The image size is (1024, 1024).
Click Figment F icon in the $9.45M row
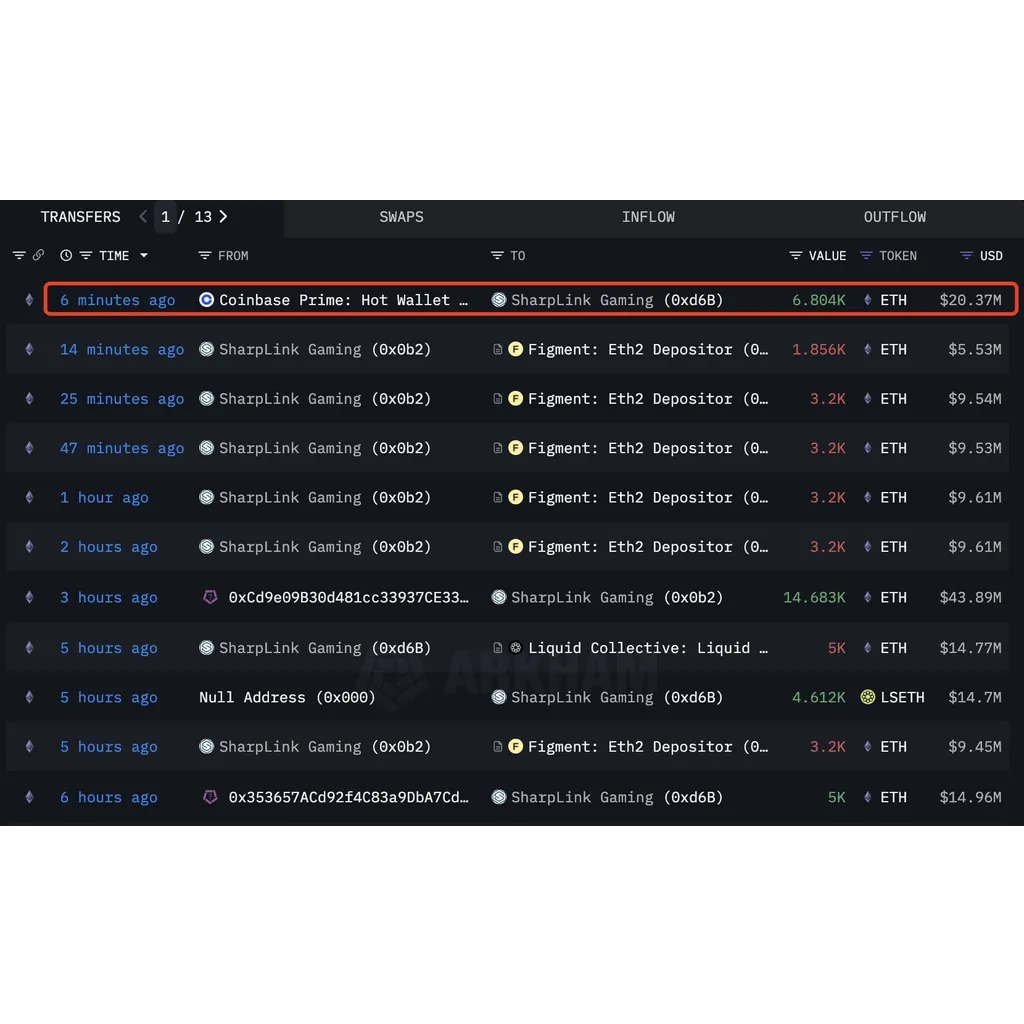[x=515, y=746]
